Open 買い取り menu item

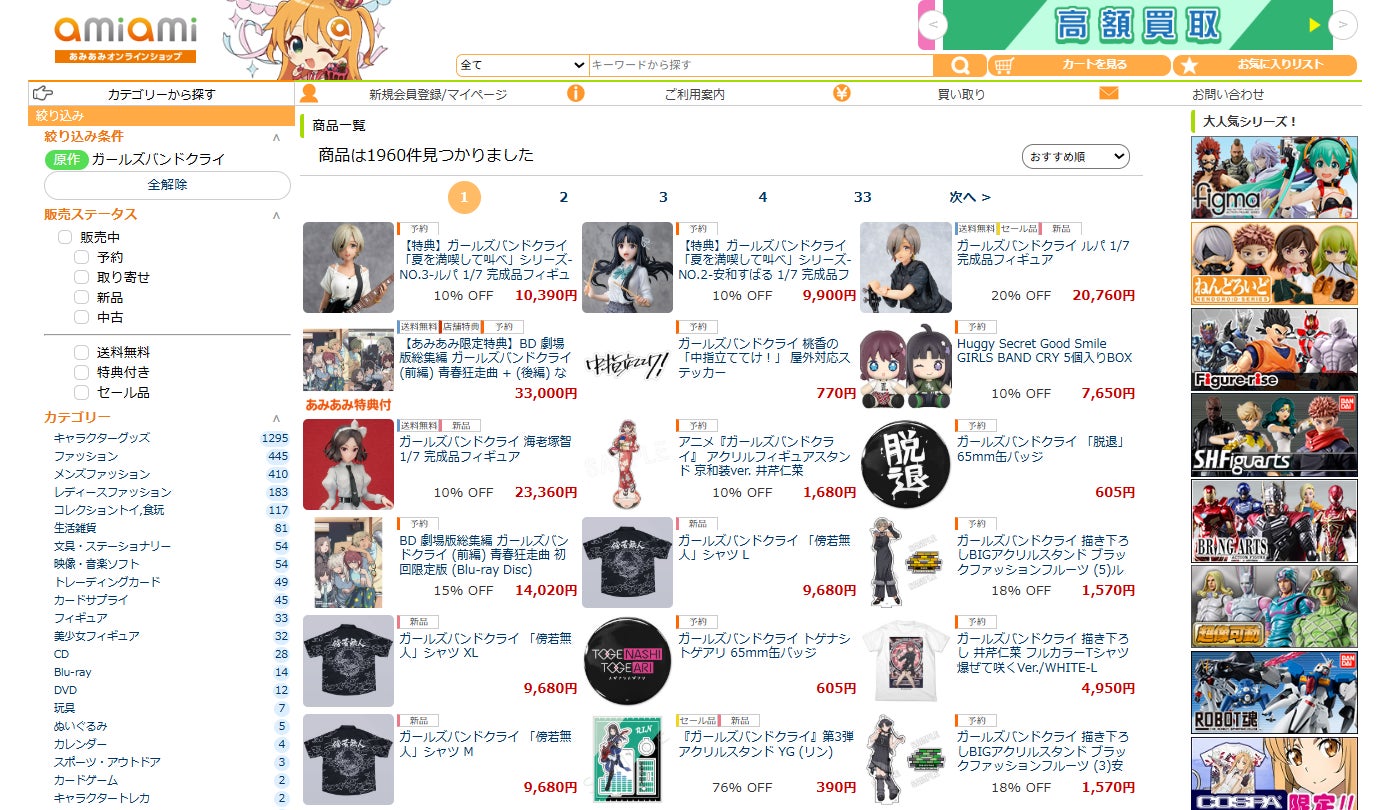point(961,94)
